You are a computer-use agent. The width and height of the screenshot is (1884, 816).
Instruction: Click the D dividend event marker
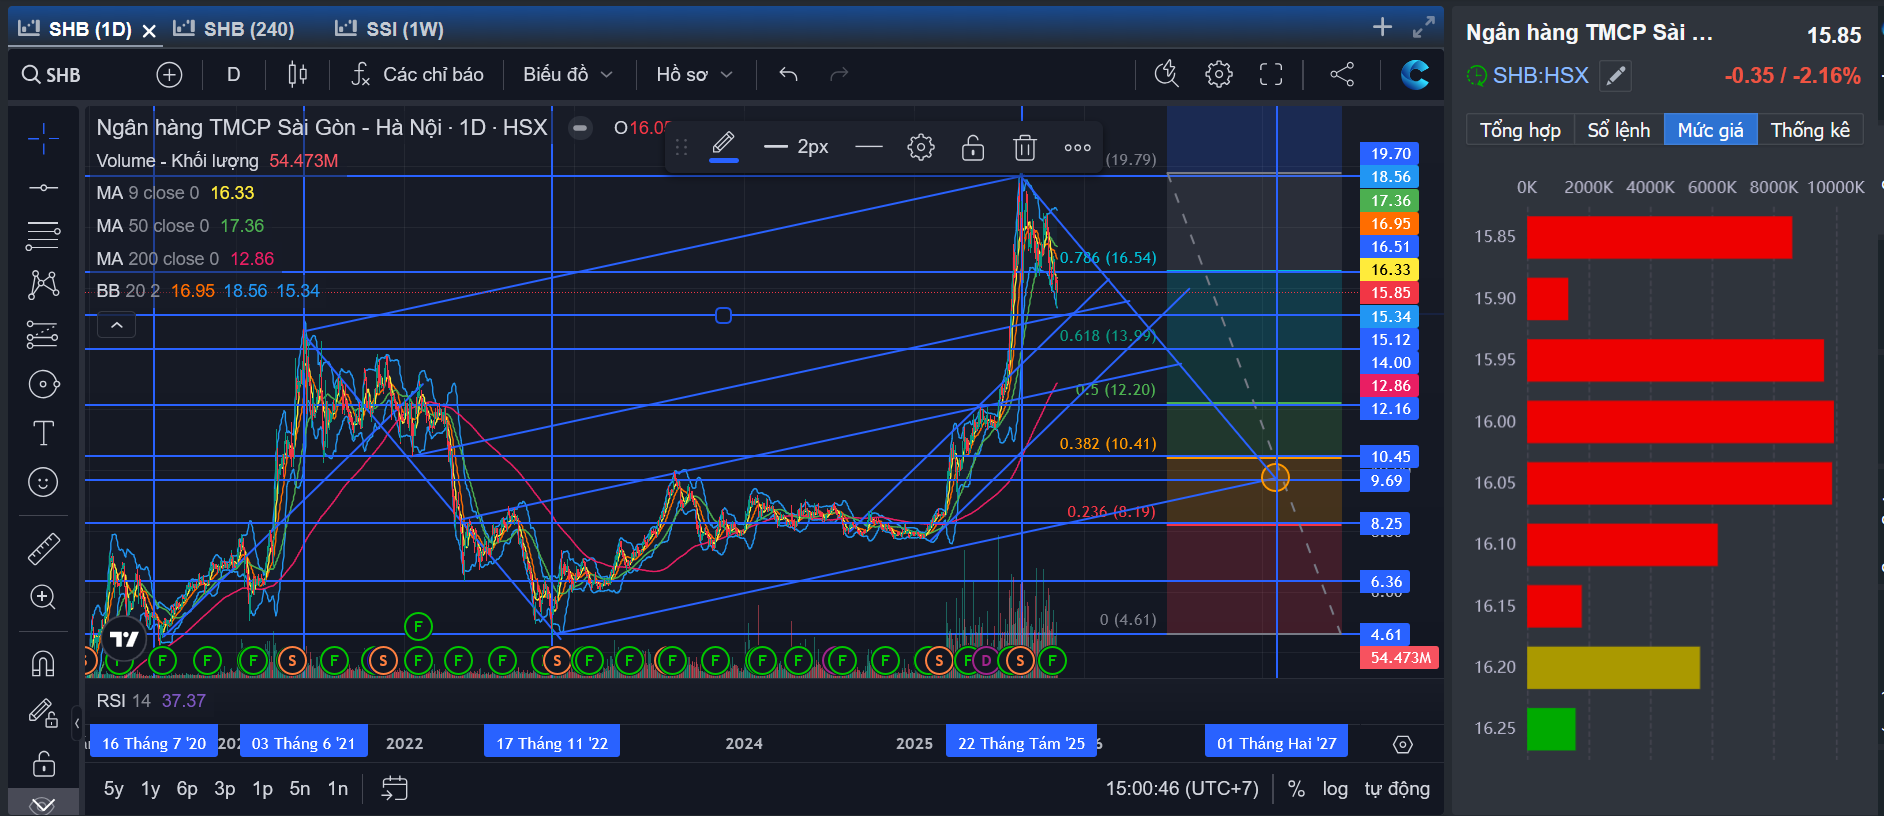pyautogui.click(x=986, y=660)
